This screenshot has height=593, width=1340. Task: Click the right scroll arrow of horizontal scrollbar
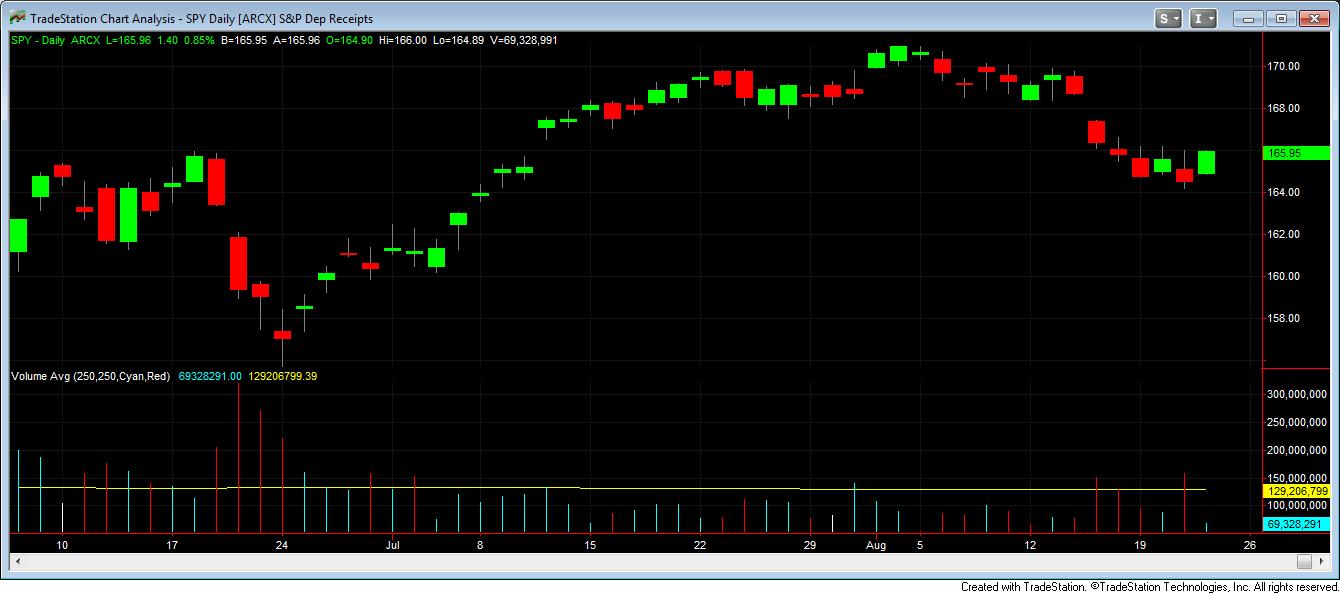[1322, 561]
